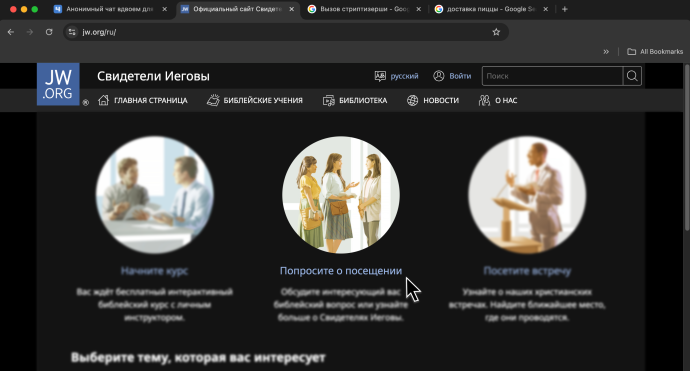The width and height of the screenshot is (690, 371).
Task: Click Выберите тему, которая вас интересует heading
Action: (x=198, y=357)
